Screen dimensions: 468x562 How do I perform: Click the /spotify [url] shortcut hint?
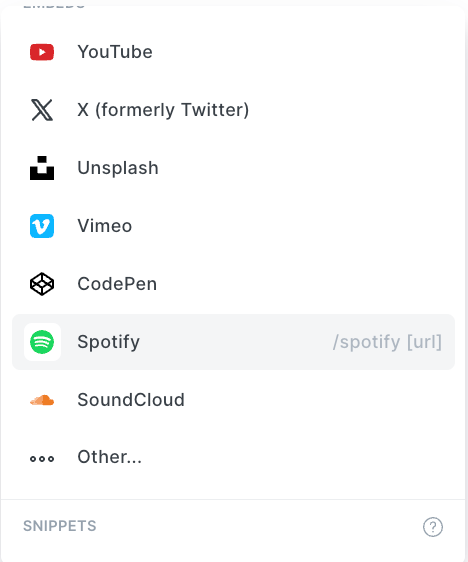click(387, 342)
